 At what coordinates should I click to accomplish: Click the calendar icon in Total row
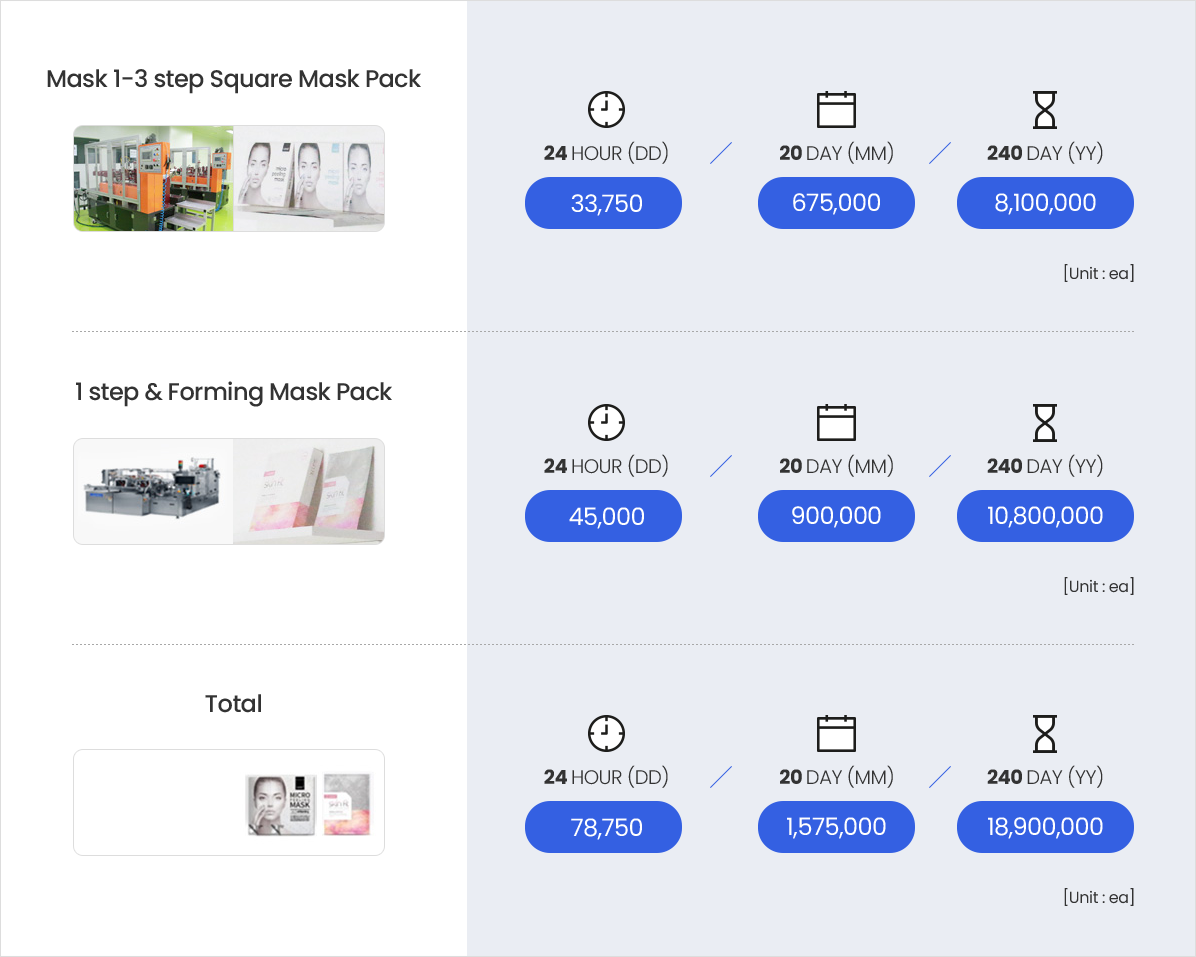click(x=836, y=733)
